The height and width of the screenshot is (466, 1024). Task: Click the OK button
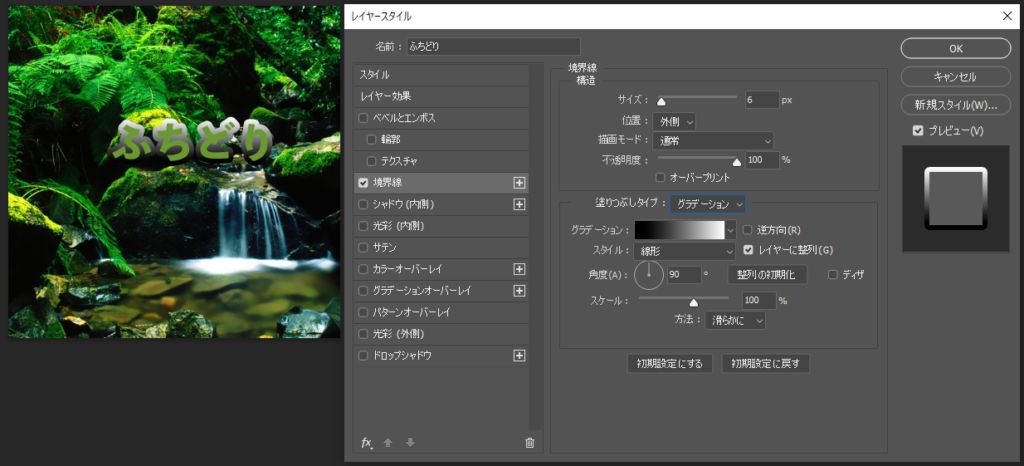coord(955,48)
